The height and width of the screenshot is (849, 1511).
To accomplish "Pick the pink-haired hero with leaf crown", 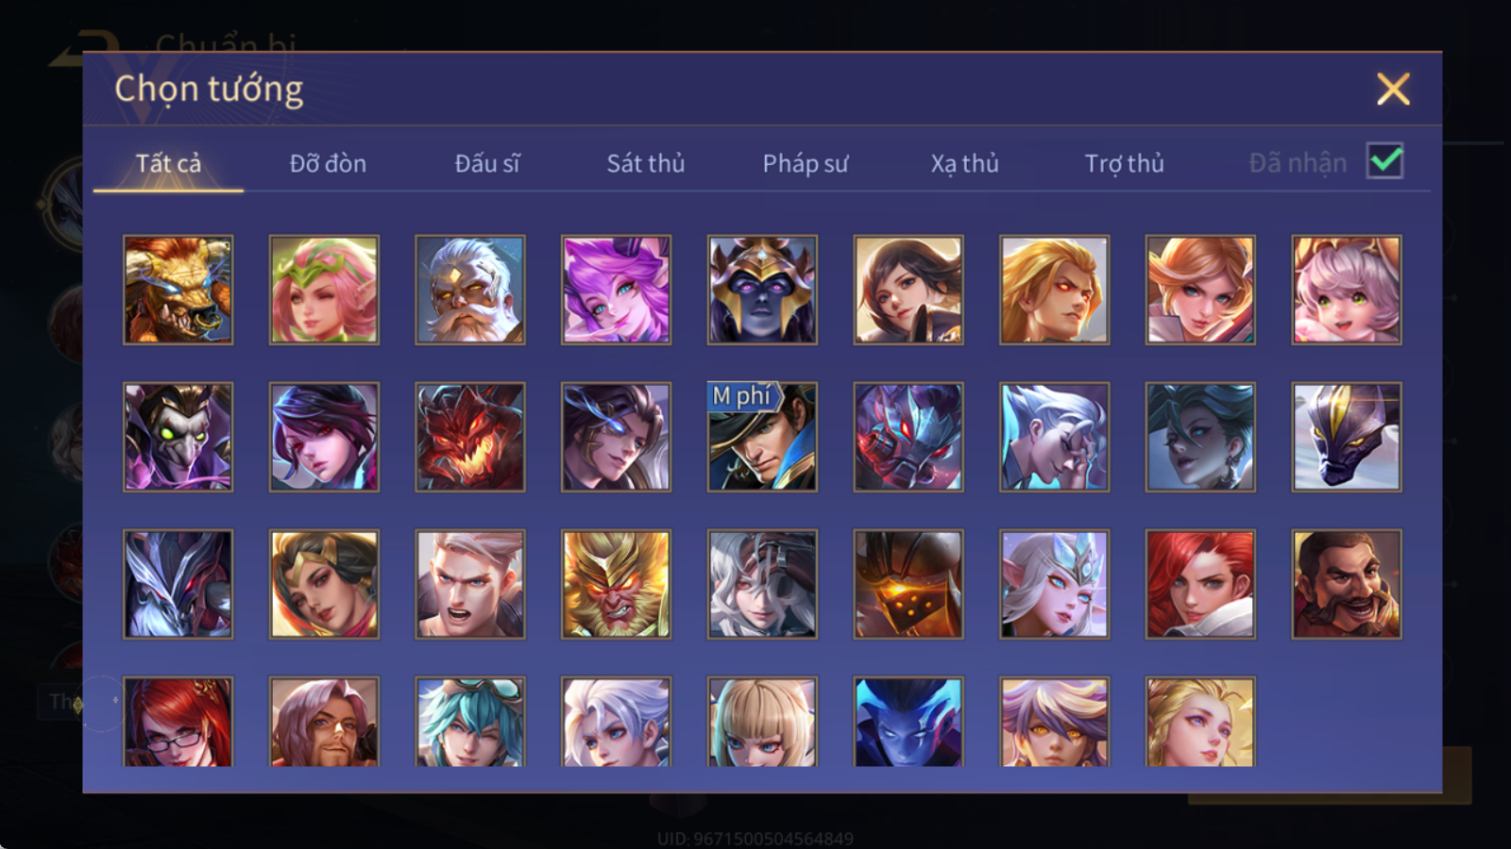I will pos(324,290).
